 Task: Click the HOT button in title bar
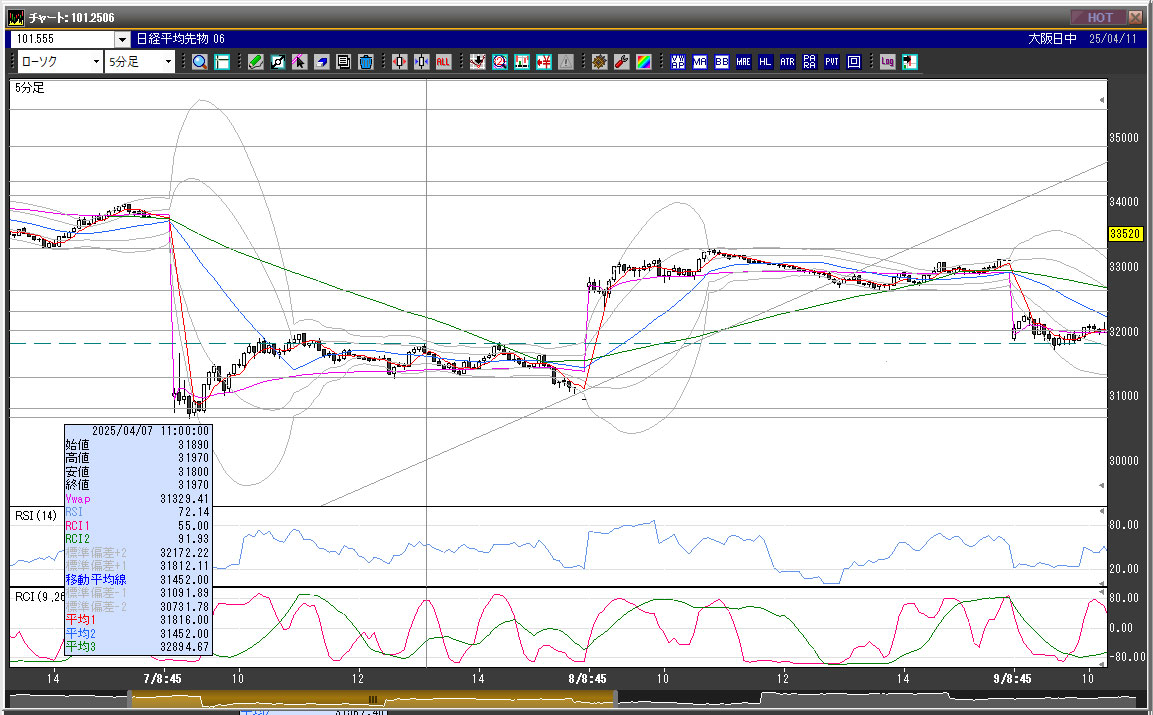coord(1098,17)
